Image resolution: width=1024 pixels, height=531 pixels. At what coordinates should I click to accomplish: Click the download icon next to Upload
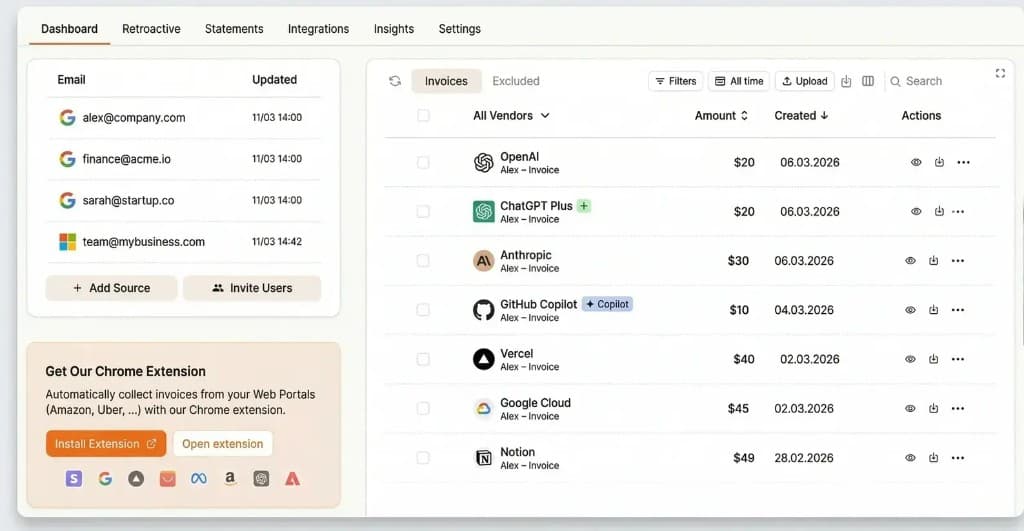coord(846,81)
